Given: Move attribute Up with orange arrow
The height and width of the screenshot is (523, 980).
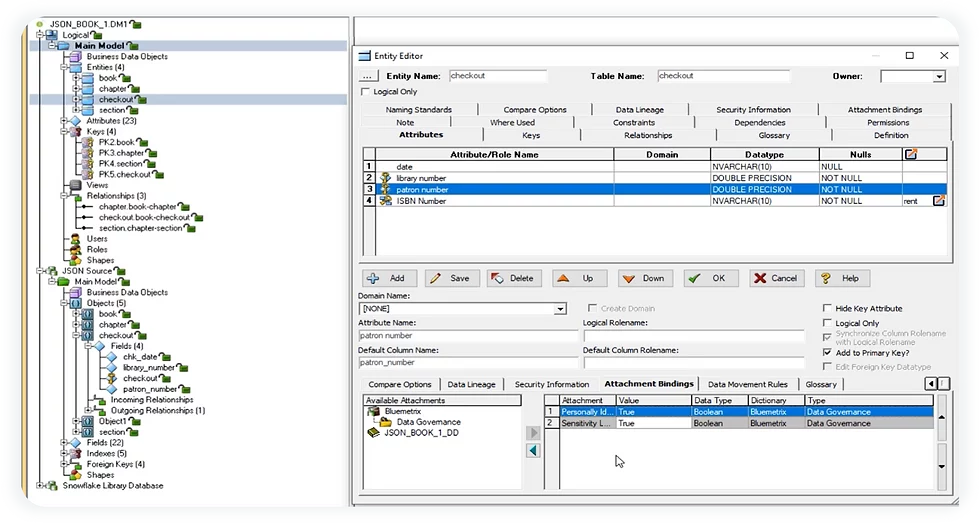Looking at the screenshot, I should 578,278.
